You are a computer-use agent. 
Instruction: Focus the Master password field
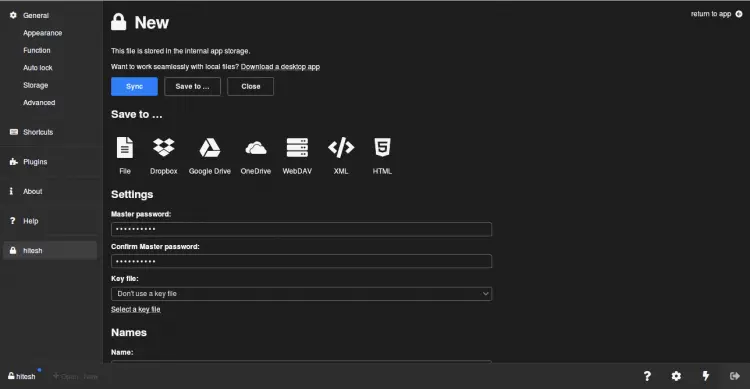[x=301, y=229]
